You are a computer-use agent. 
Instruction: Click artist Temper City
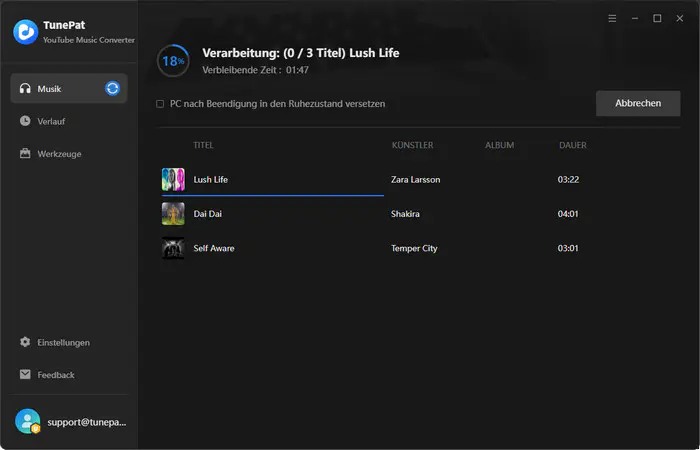pos(414,248)
